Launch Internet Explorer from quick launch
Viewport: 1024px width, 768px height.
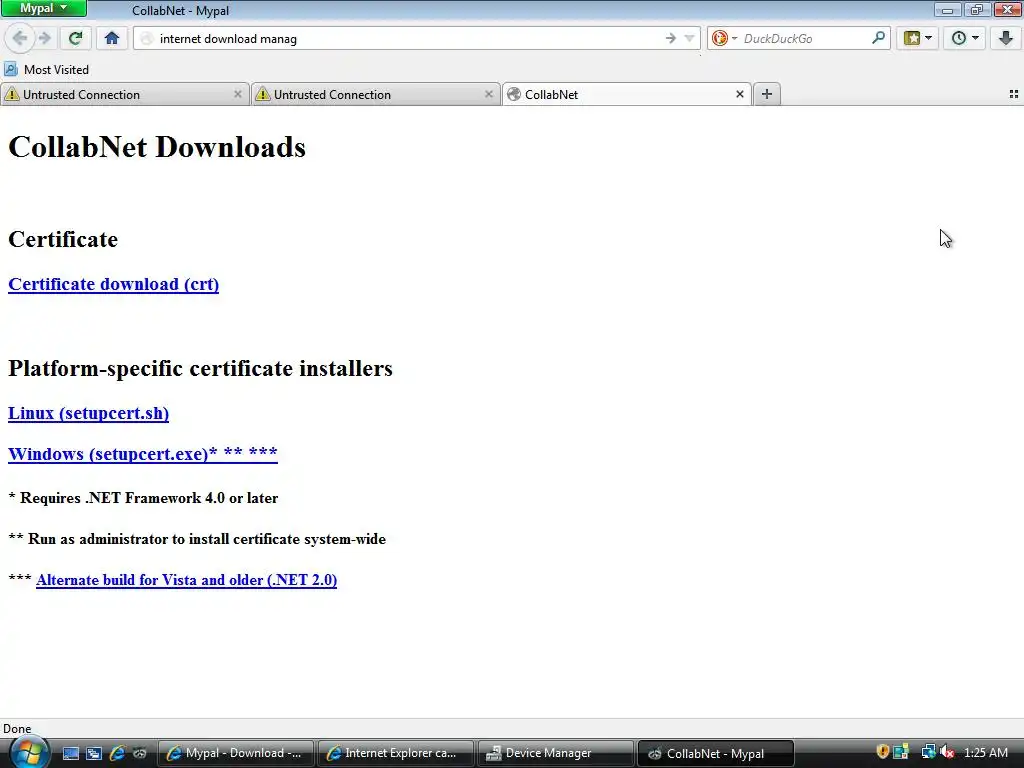coord(118,753)
